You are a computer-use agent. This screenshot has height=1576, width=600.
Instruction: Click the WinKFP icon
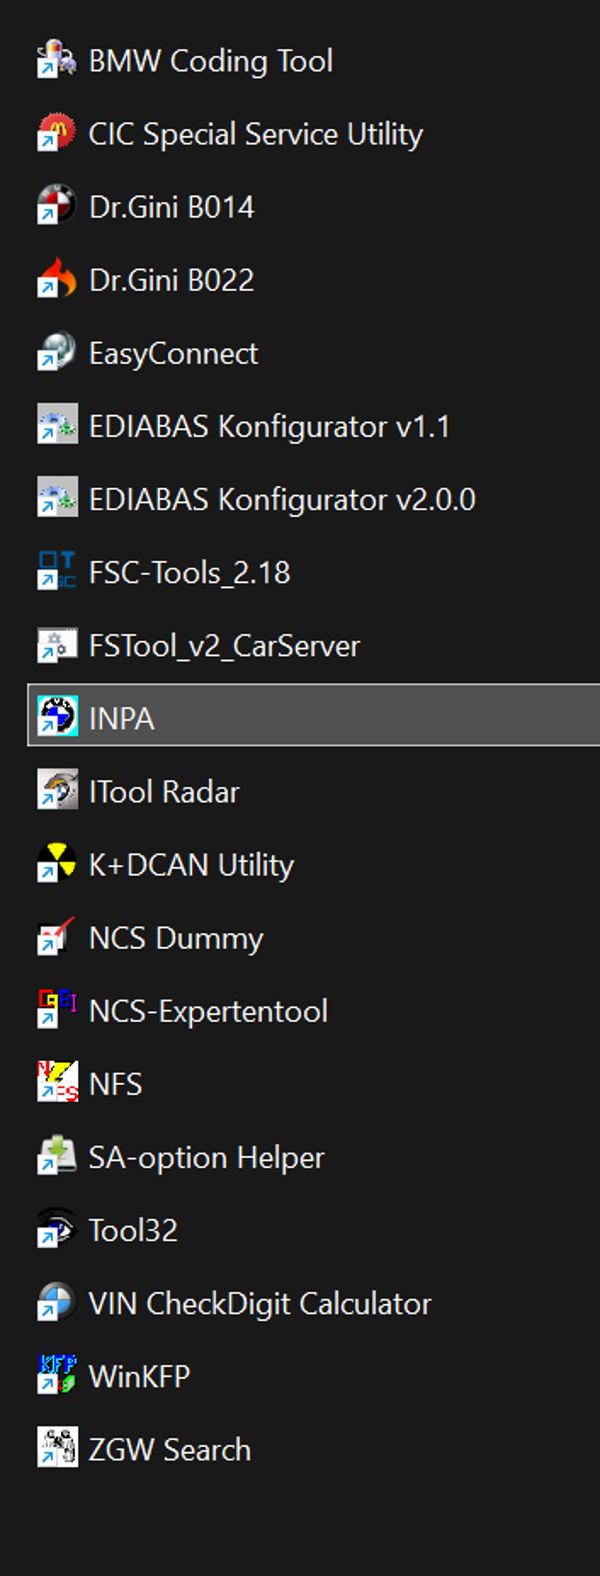[x=57, y=1374]
